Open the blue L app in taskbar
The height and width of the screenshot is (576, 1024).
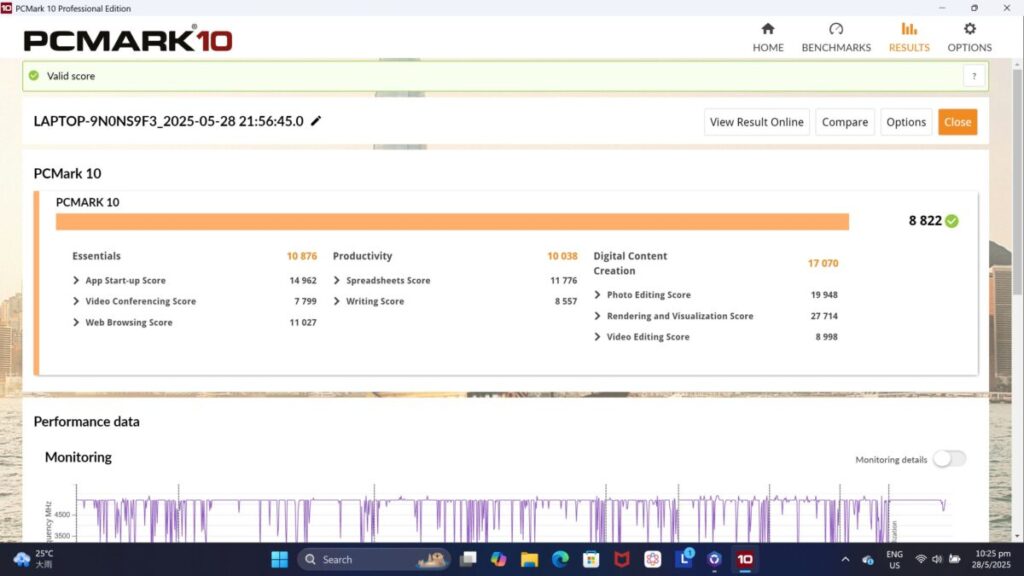(x=684, y=559)
